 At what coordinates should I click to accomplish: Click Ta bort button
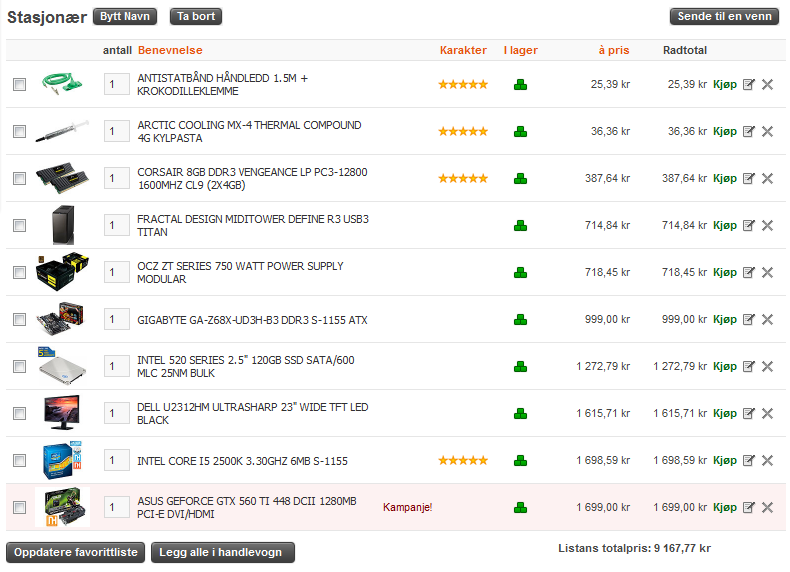tap(196, 17)
